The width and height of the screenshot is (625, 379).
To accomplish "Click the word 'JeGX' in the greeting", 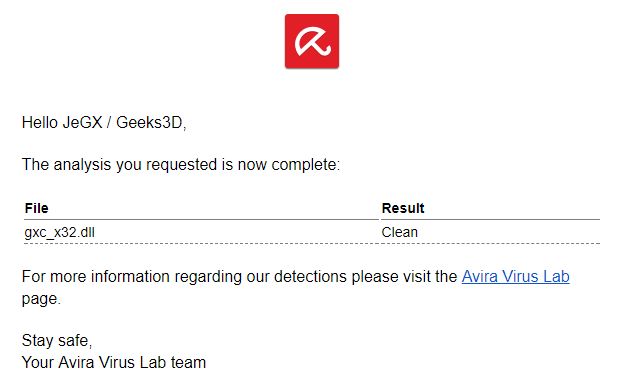I will [x=82, y=123].
